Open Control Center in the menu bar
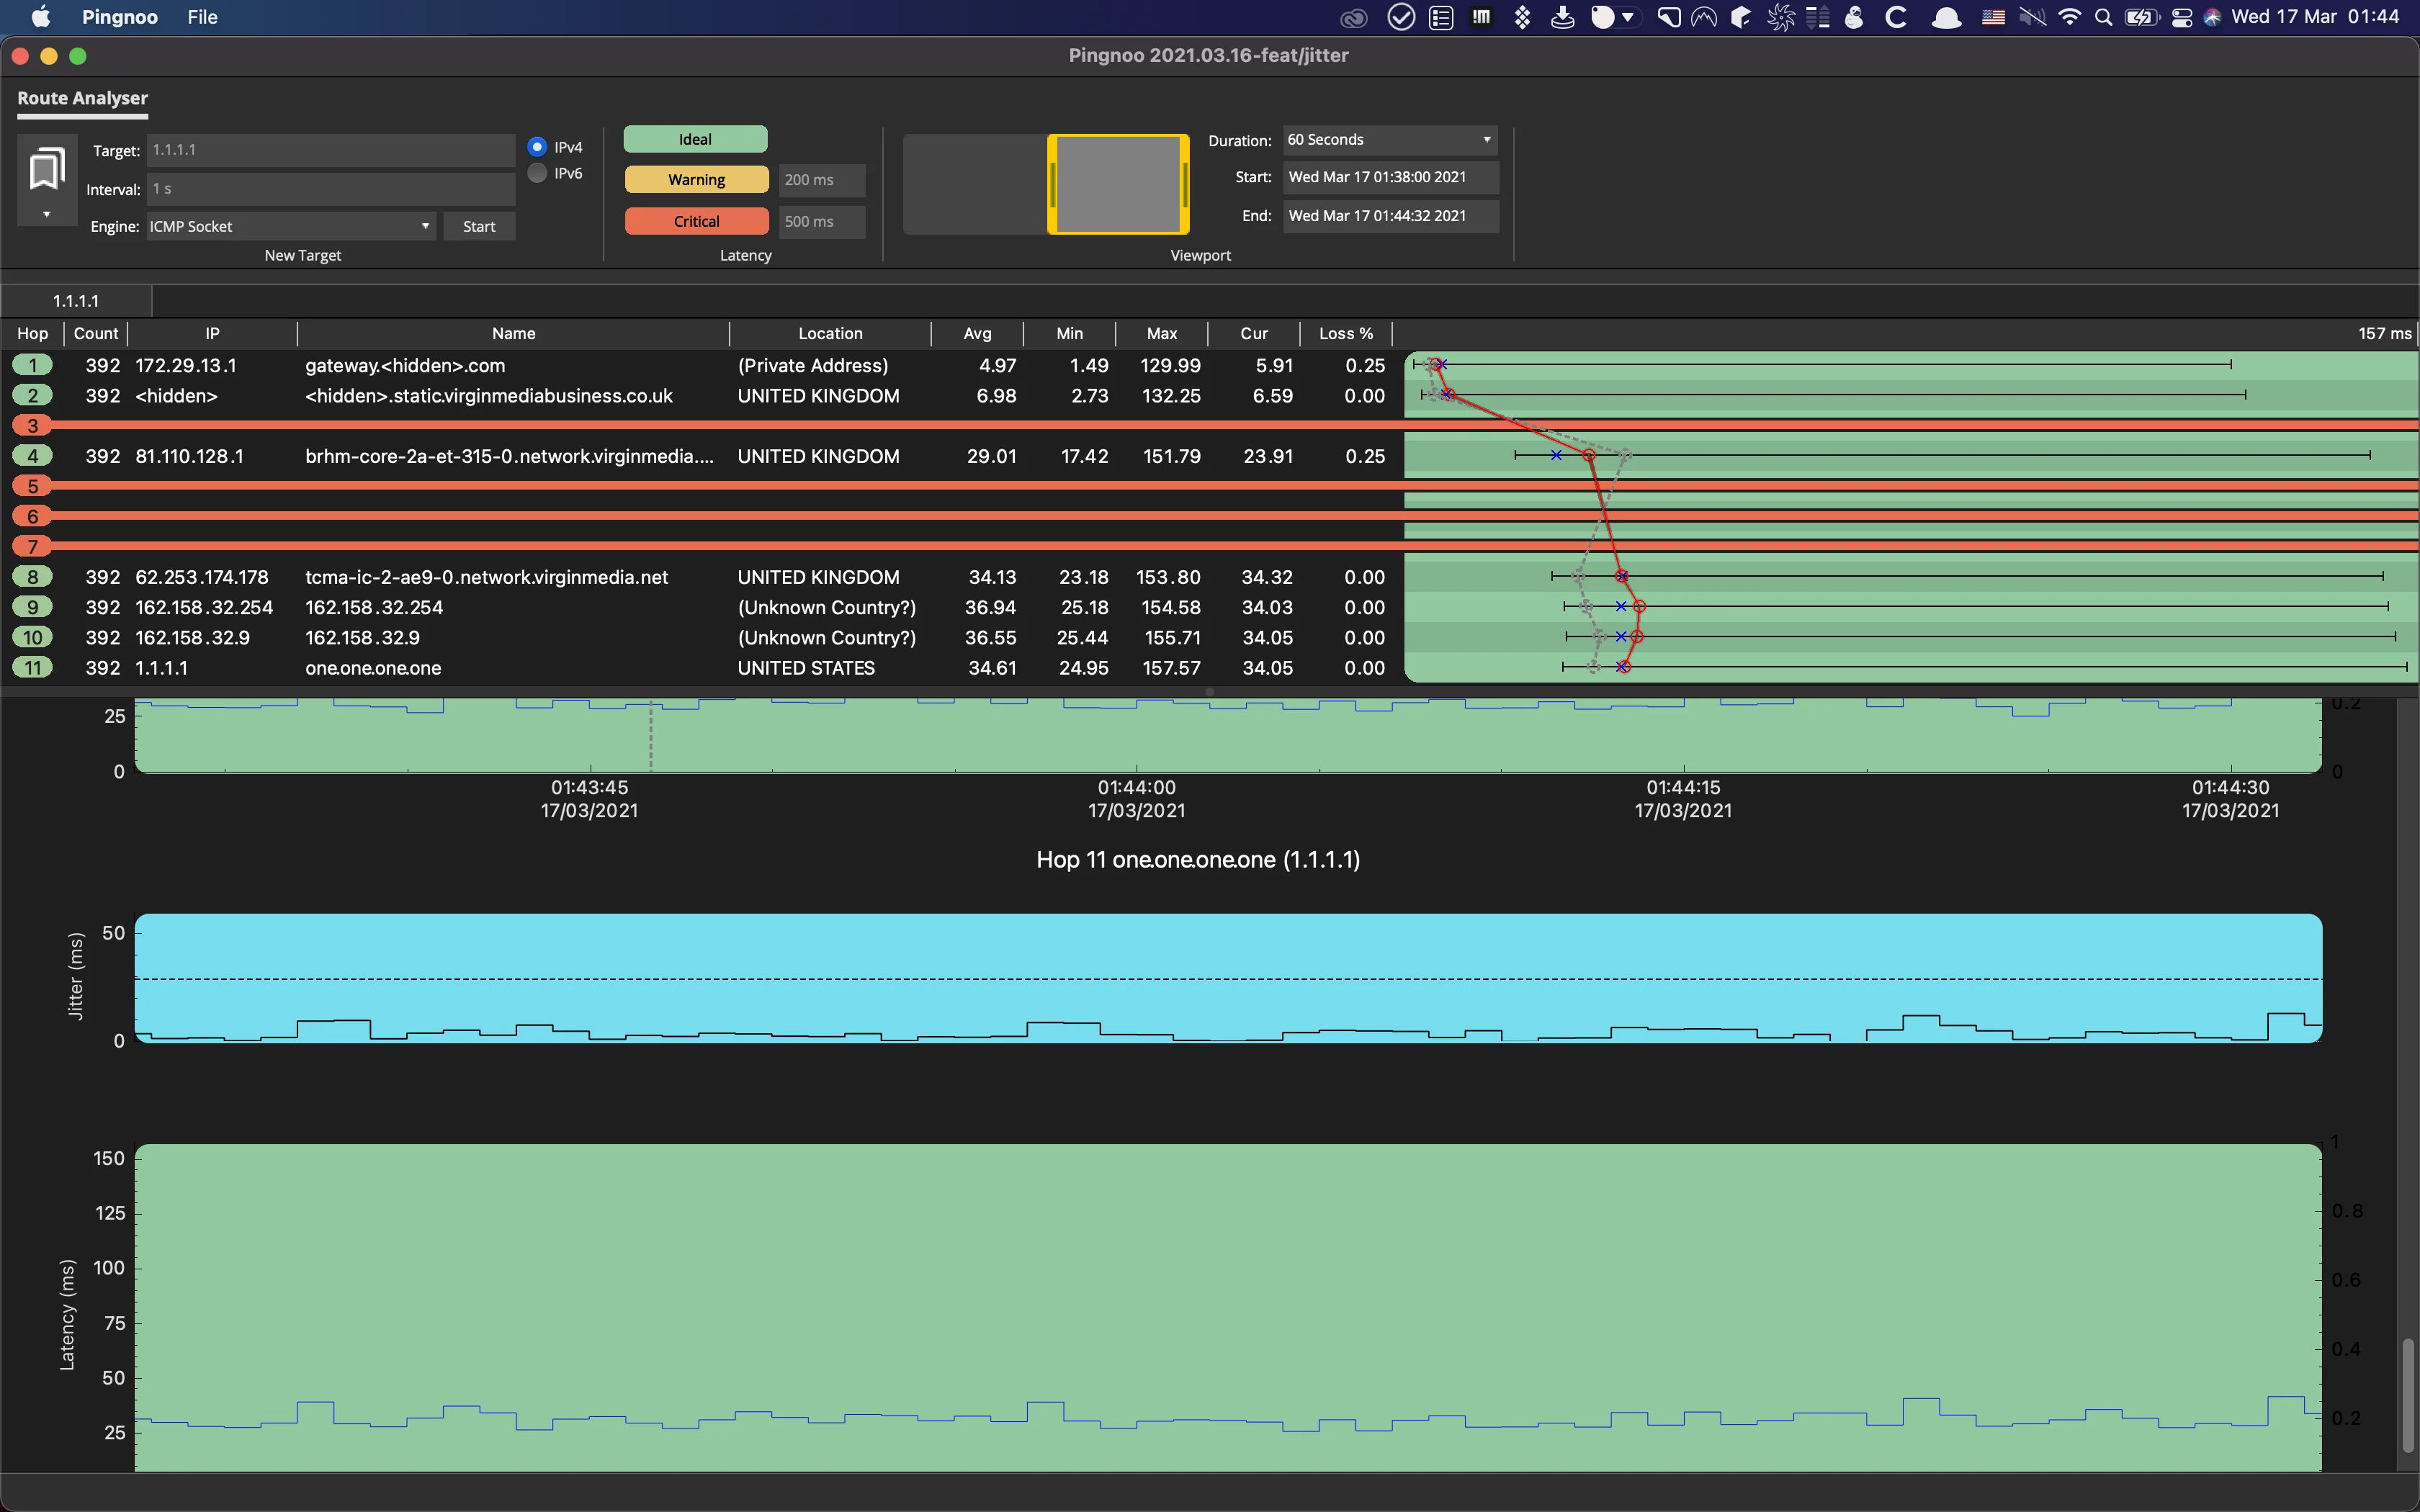Viewport: 2420px width, 1512px height. pos(2181,17)
